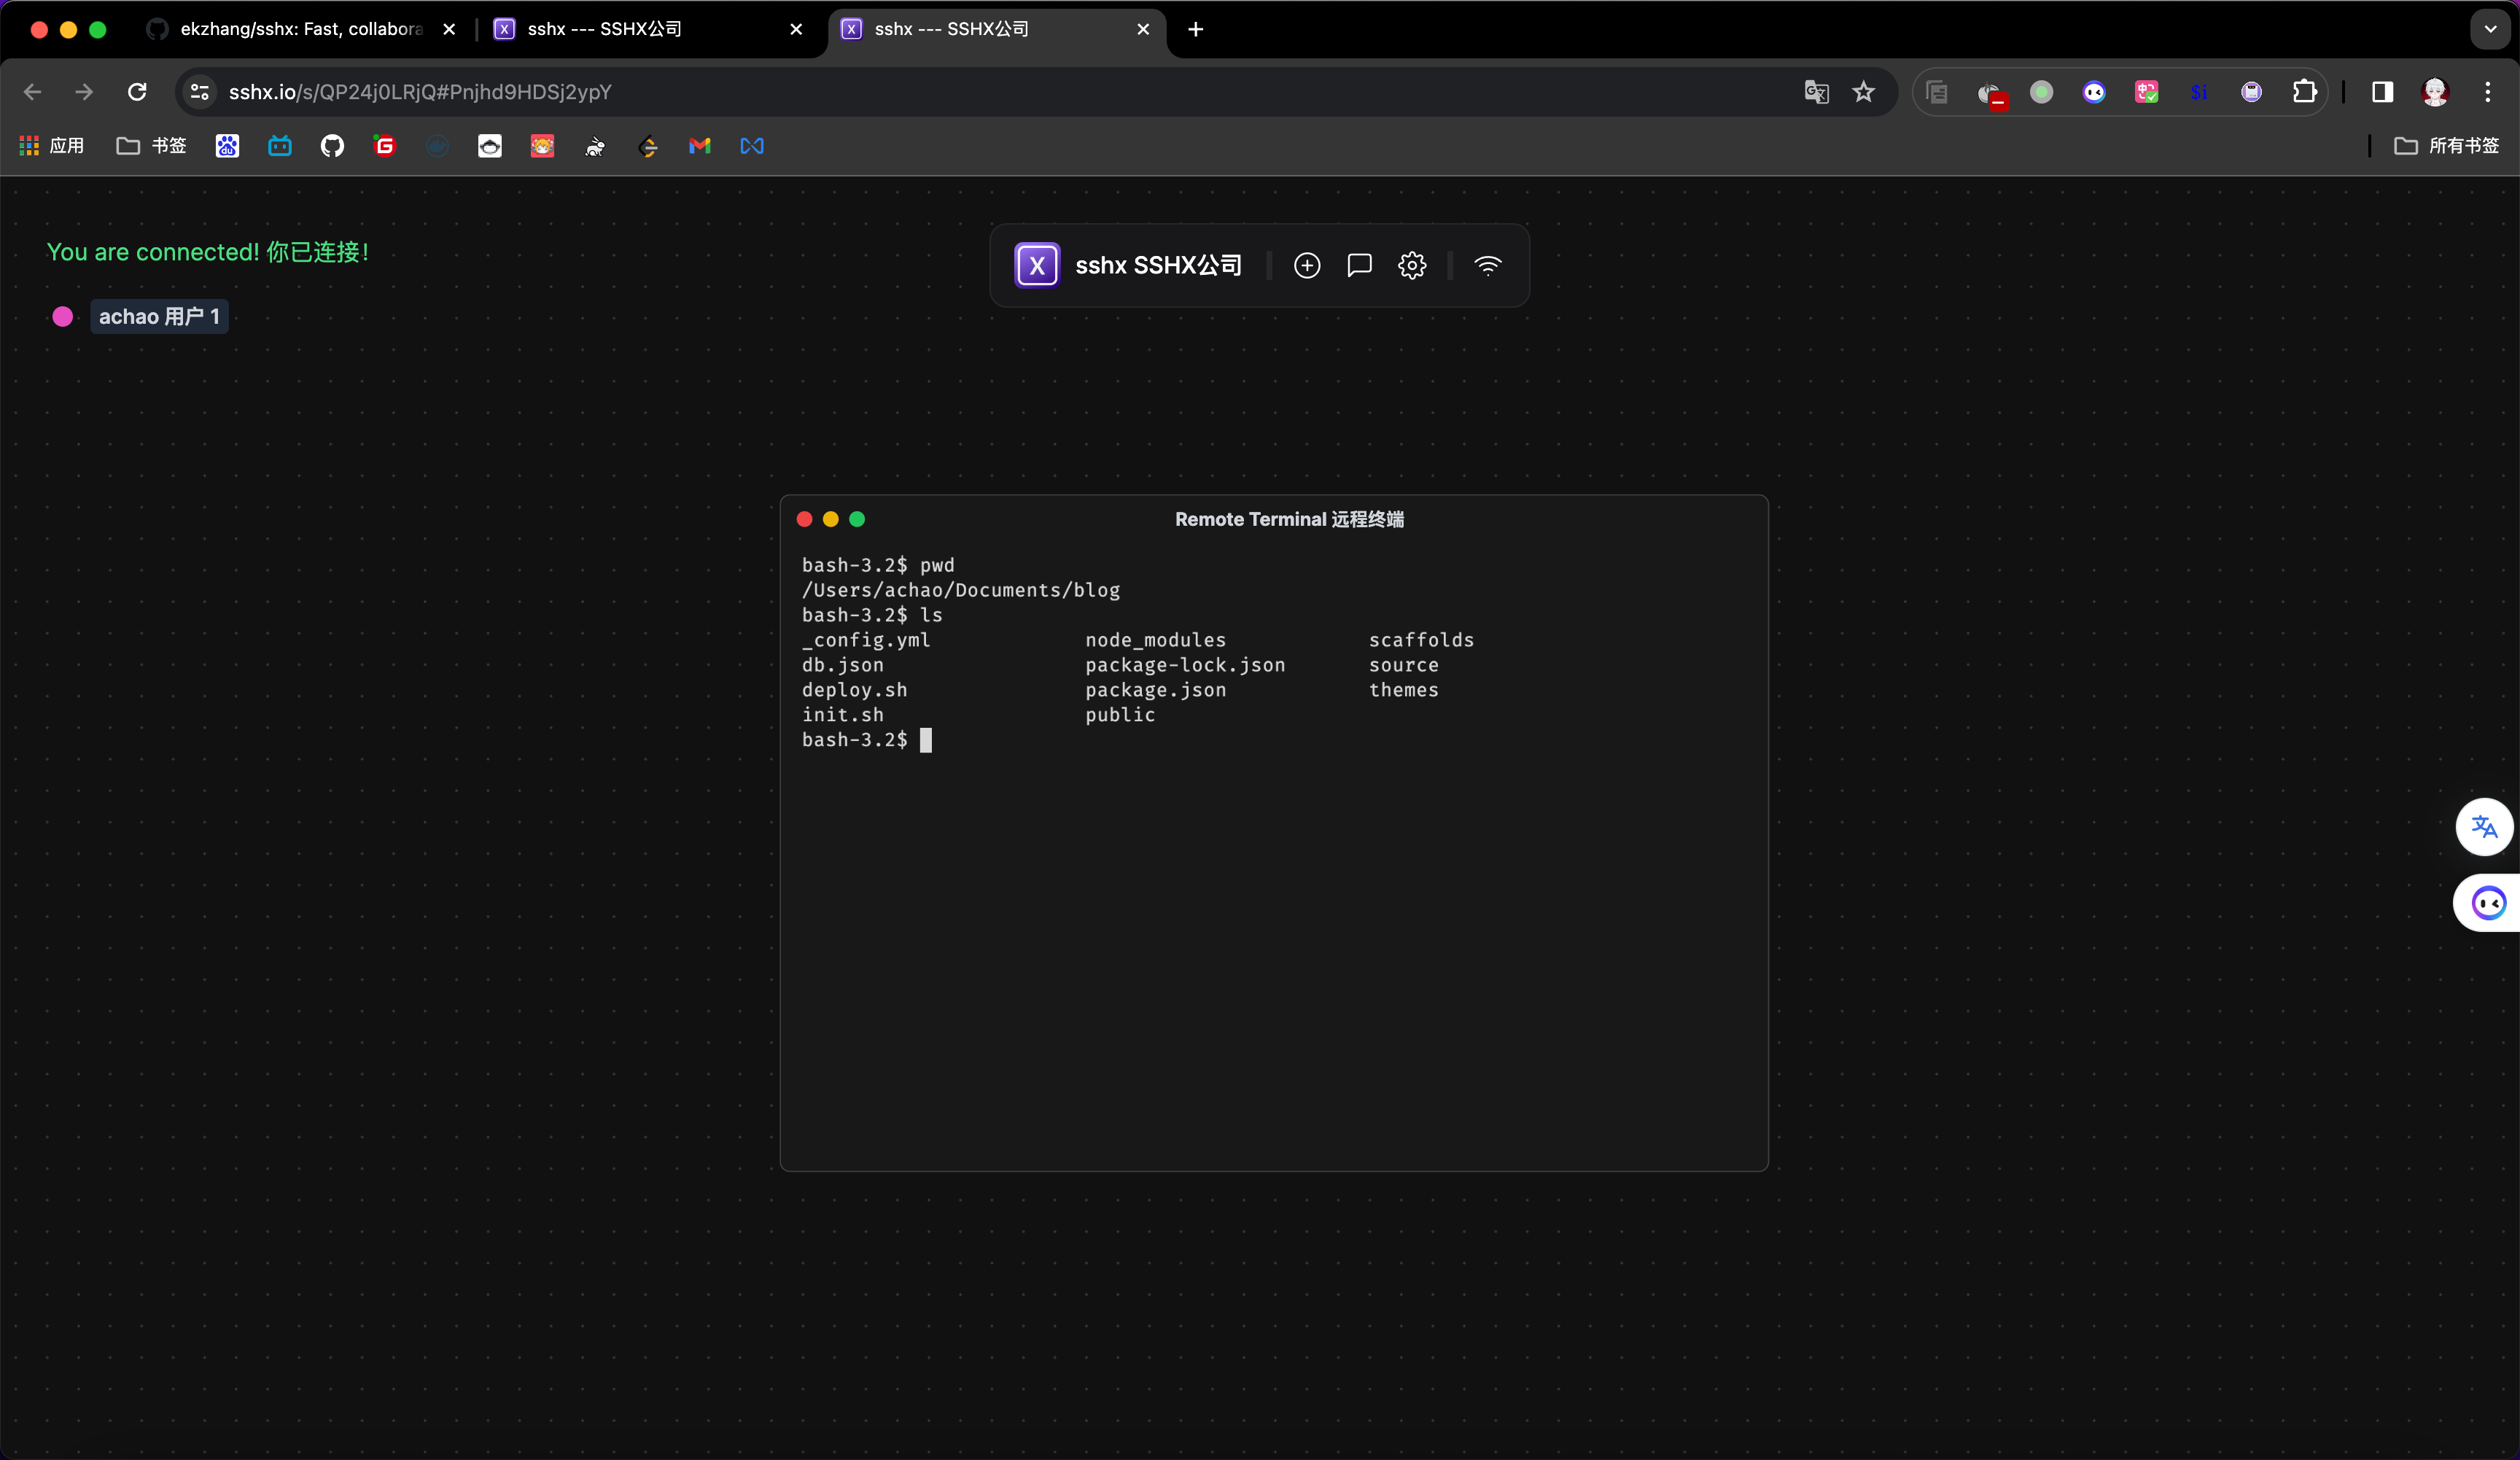The width and height of the screenshot is (2520, 1460).
Task: Create a new terminal with plus icon
Action: (1307, 265)
